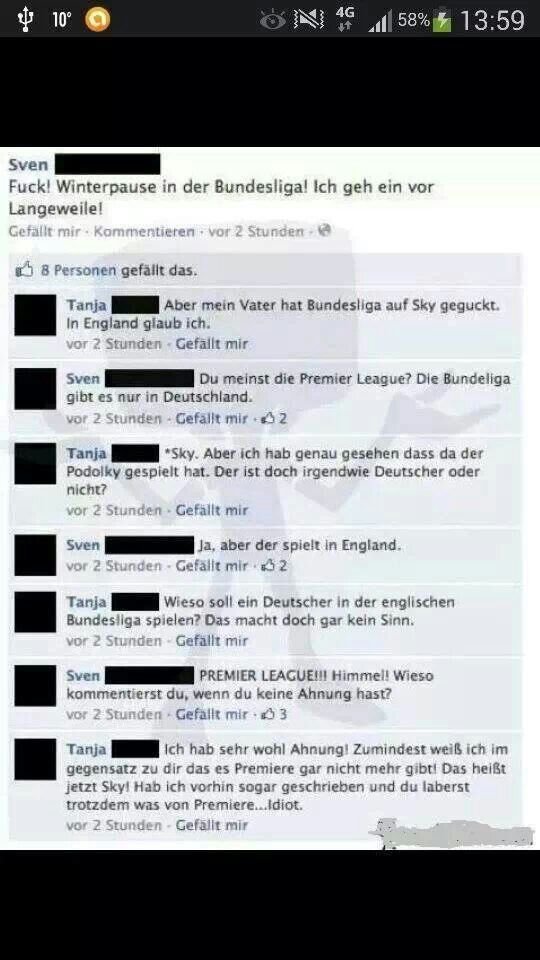The image size is (540, 960).
Task: Tap thumbs-up count 3 on PREMIER LEAGUE comment
Action: (x=275, y=714)
